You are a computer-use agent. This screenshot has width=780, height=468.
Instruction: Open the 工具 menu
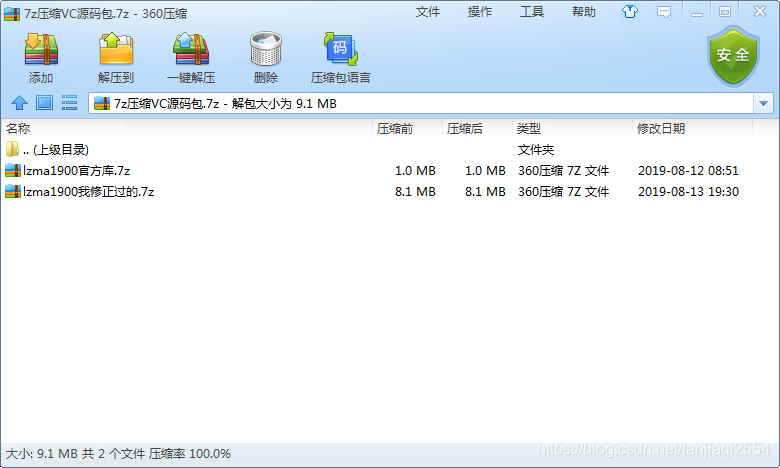tap(532, 11)
